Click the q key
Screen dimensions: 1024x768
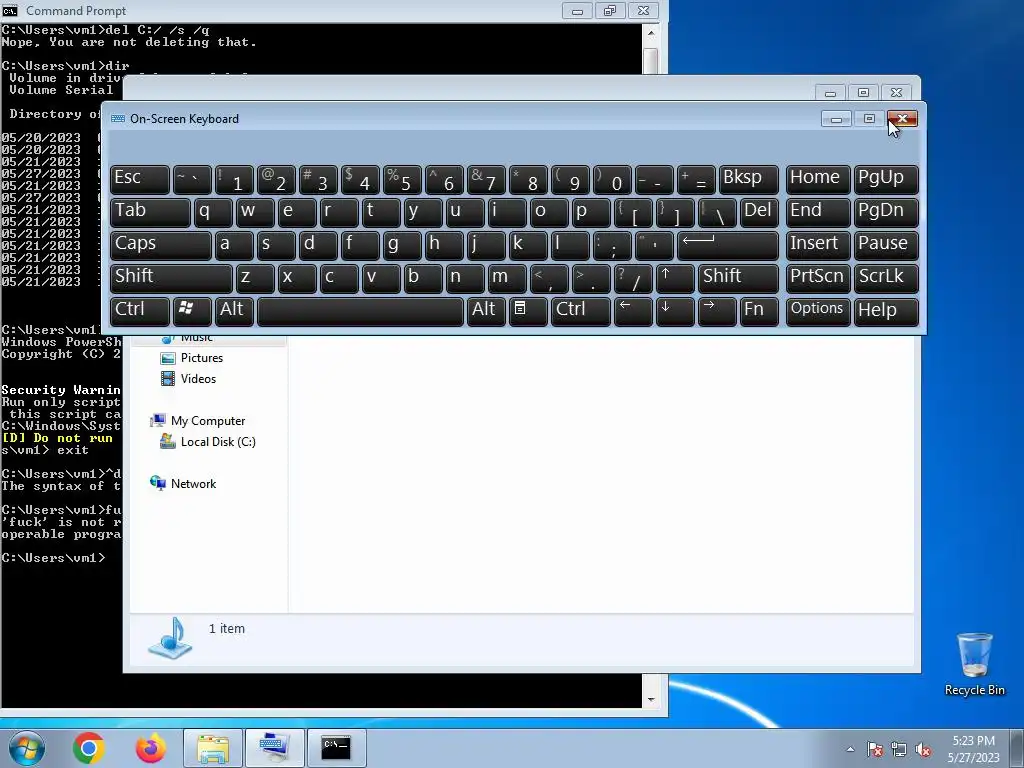213,212
